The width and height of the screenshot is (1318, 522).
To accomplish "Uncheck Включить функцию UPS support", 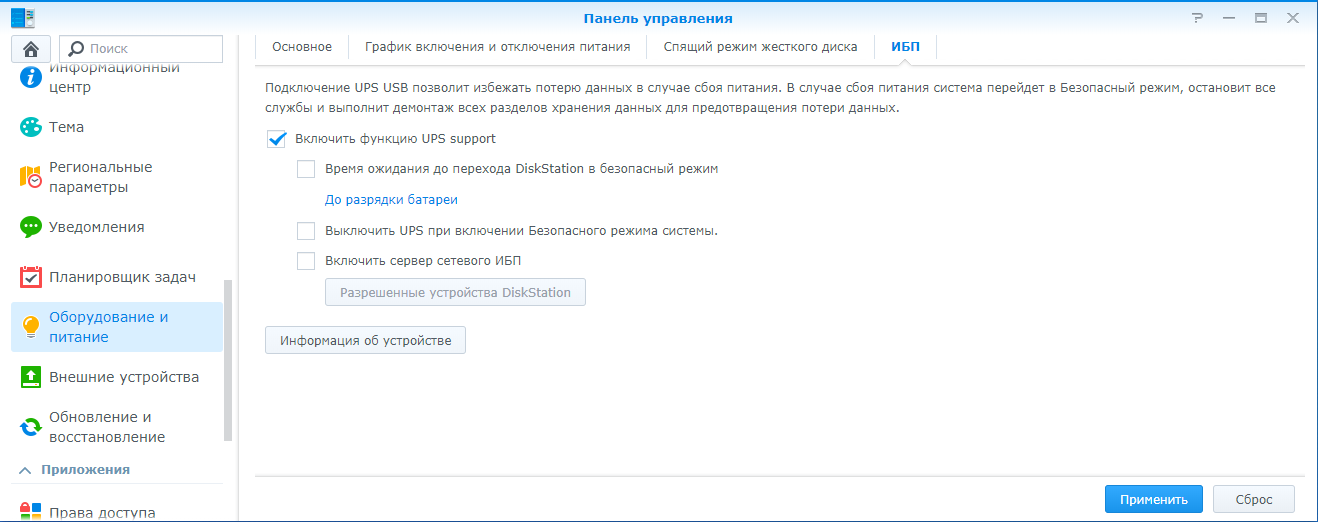I will click(x=277, y=139).
